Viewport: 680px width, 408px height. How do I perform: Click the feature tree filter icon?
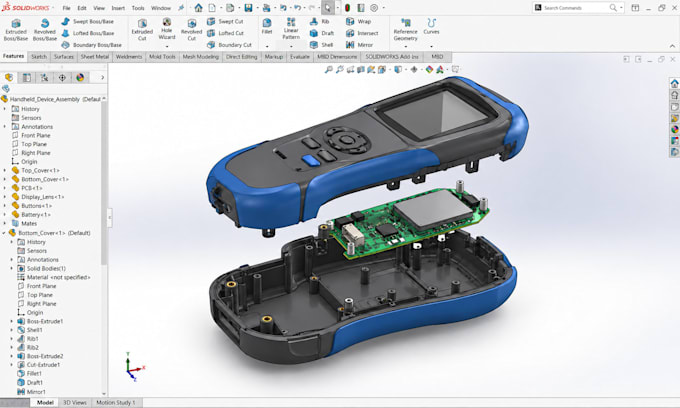click(x=6, y=88)
